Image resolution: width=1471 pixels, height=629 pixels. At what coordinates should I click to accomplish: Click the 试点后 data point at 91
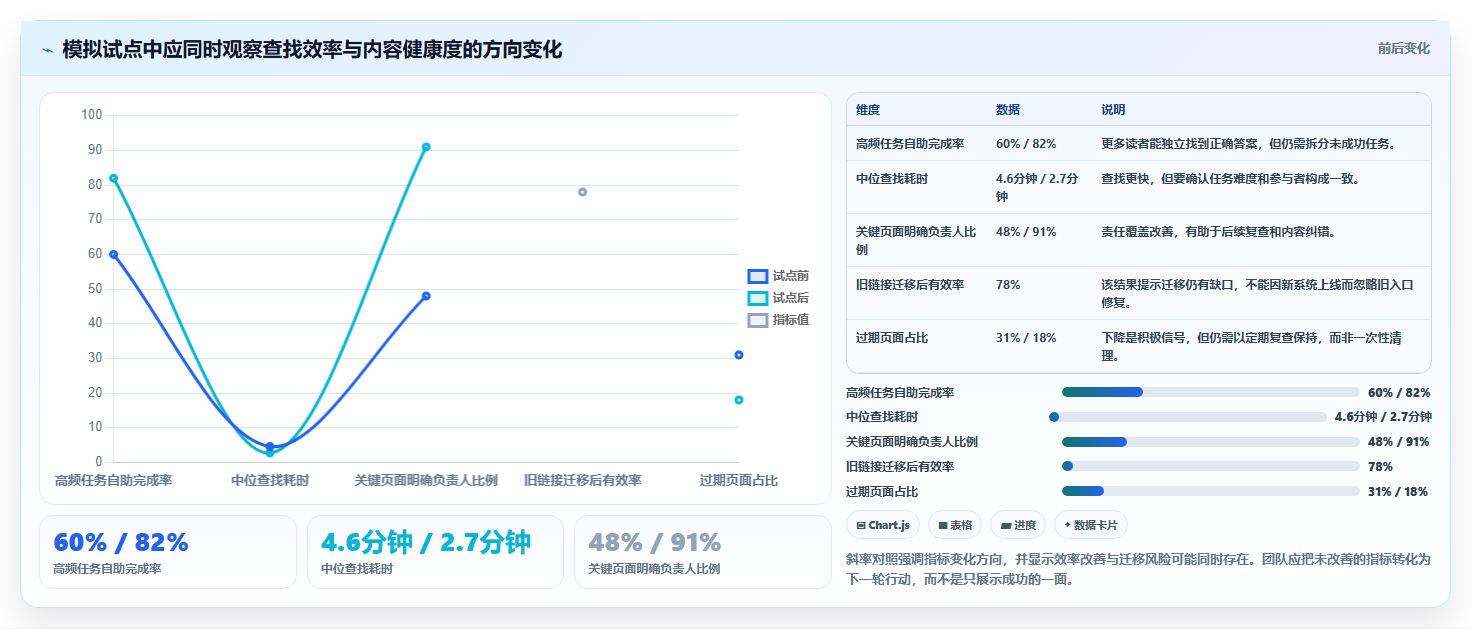click(426, 147)
